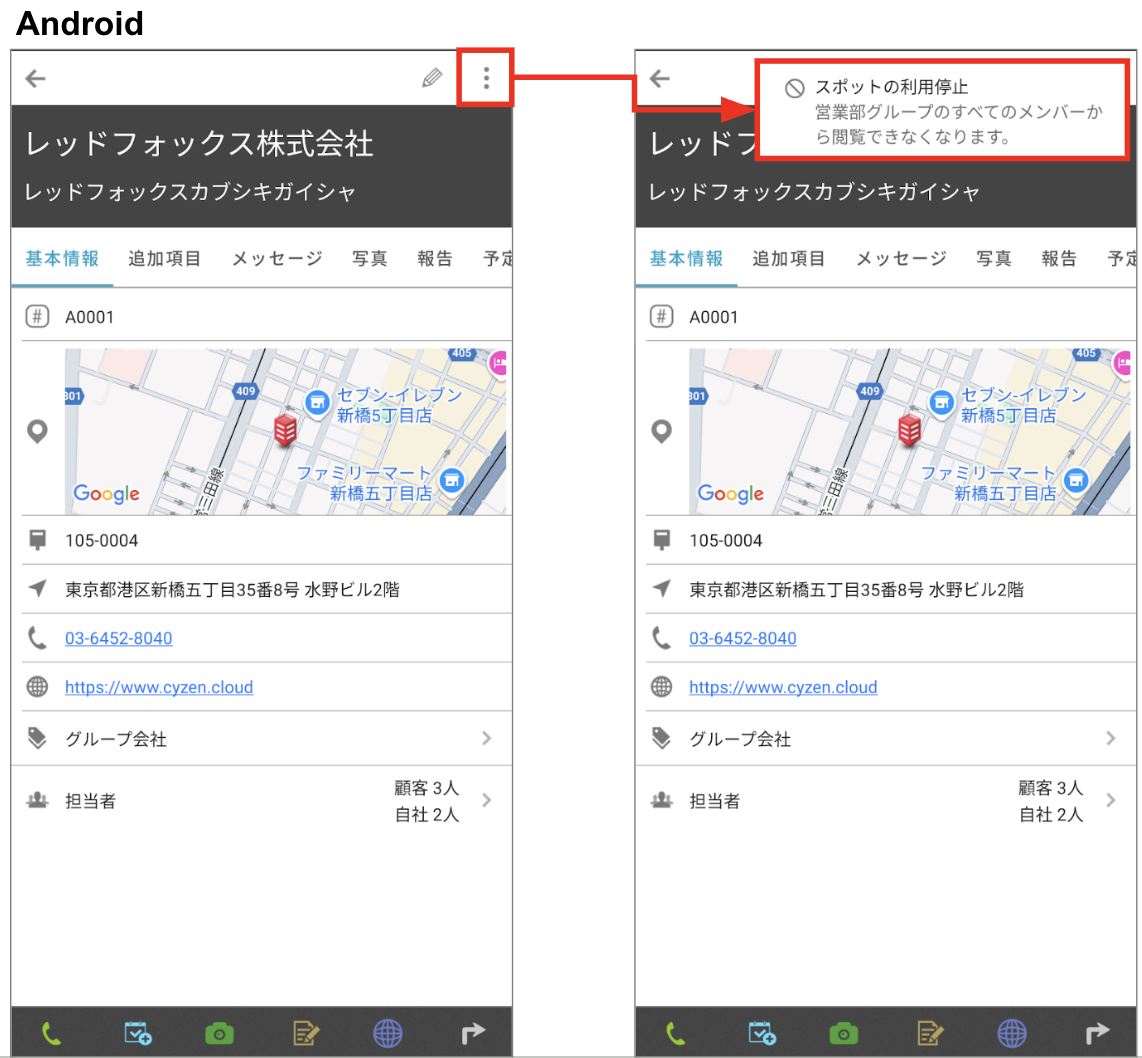Tap 顧客 3人 count on left screen
This screenshot has height=1058, width=1142.
[427, 788]
